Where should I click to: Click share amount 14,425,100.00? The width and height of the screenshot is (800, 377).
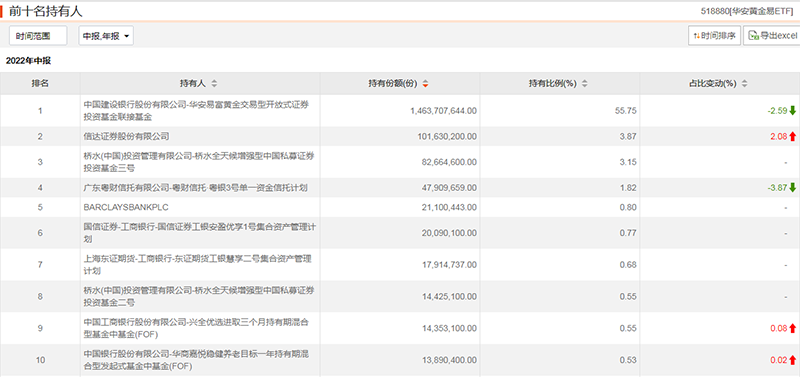point(449,296)
